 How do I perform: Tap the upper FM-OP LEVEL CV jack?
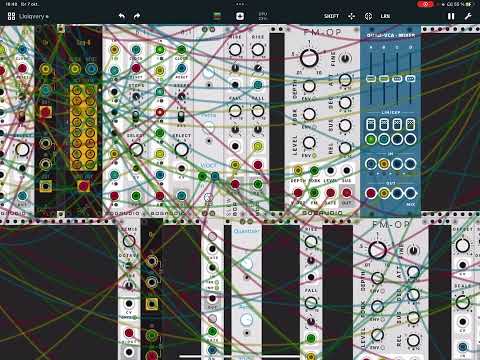330,171
